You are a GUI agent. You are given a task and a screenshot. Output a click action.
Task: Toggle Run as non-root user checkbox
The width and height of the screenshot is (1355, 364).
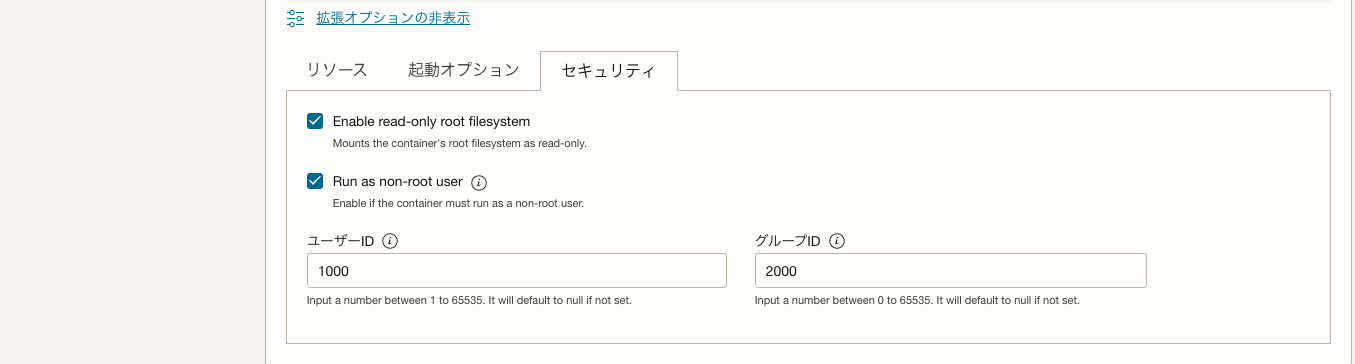tap(315, 181)
